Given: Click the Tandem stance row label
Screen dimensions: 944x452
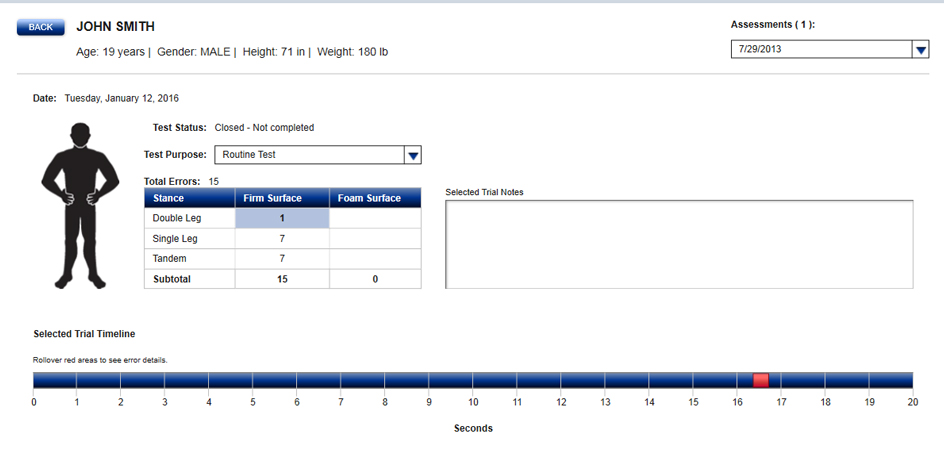Looking at the screenshot, I should (169, 259).
